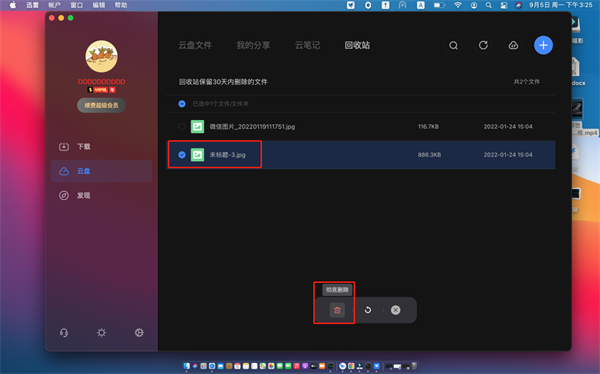
Task: Click the refresh list icon
Action: tap(483, 45)
